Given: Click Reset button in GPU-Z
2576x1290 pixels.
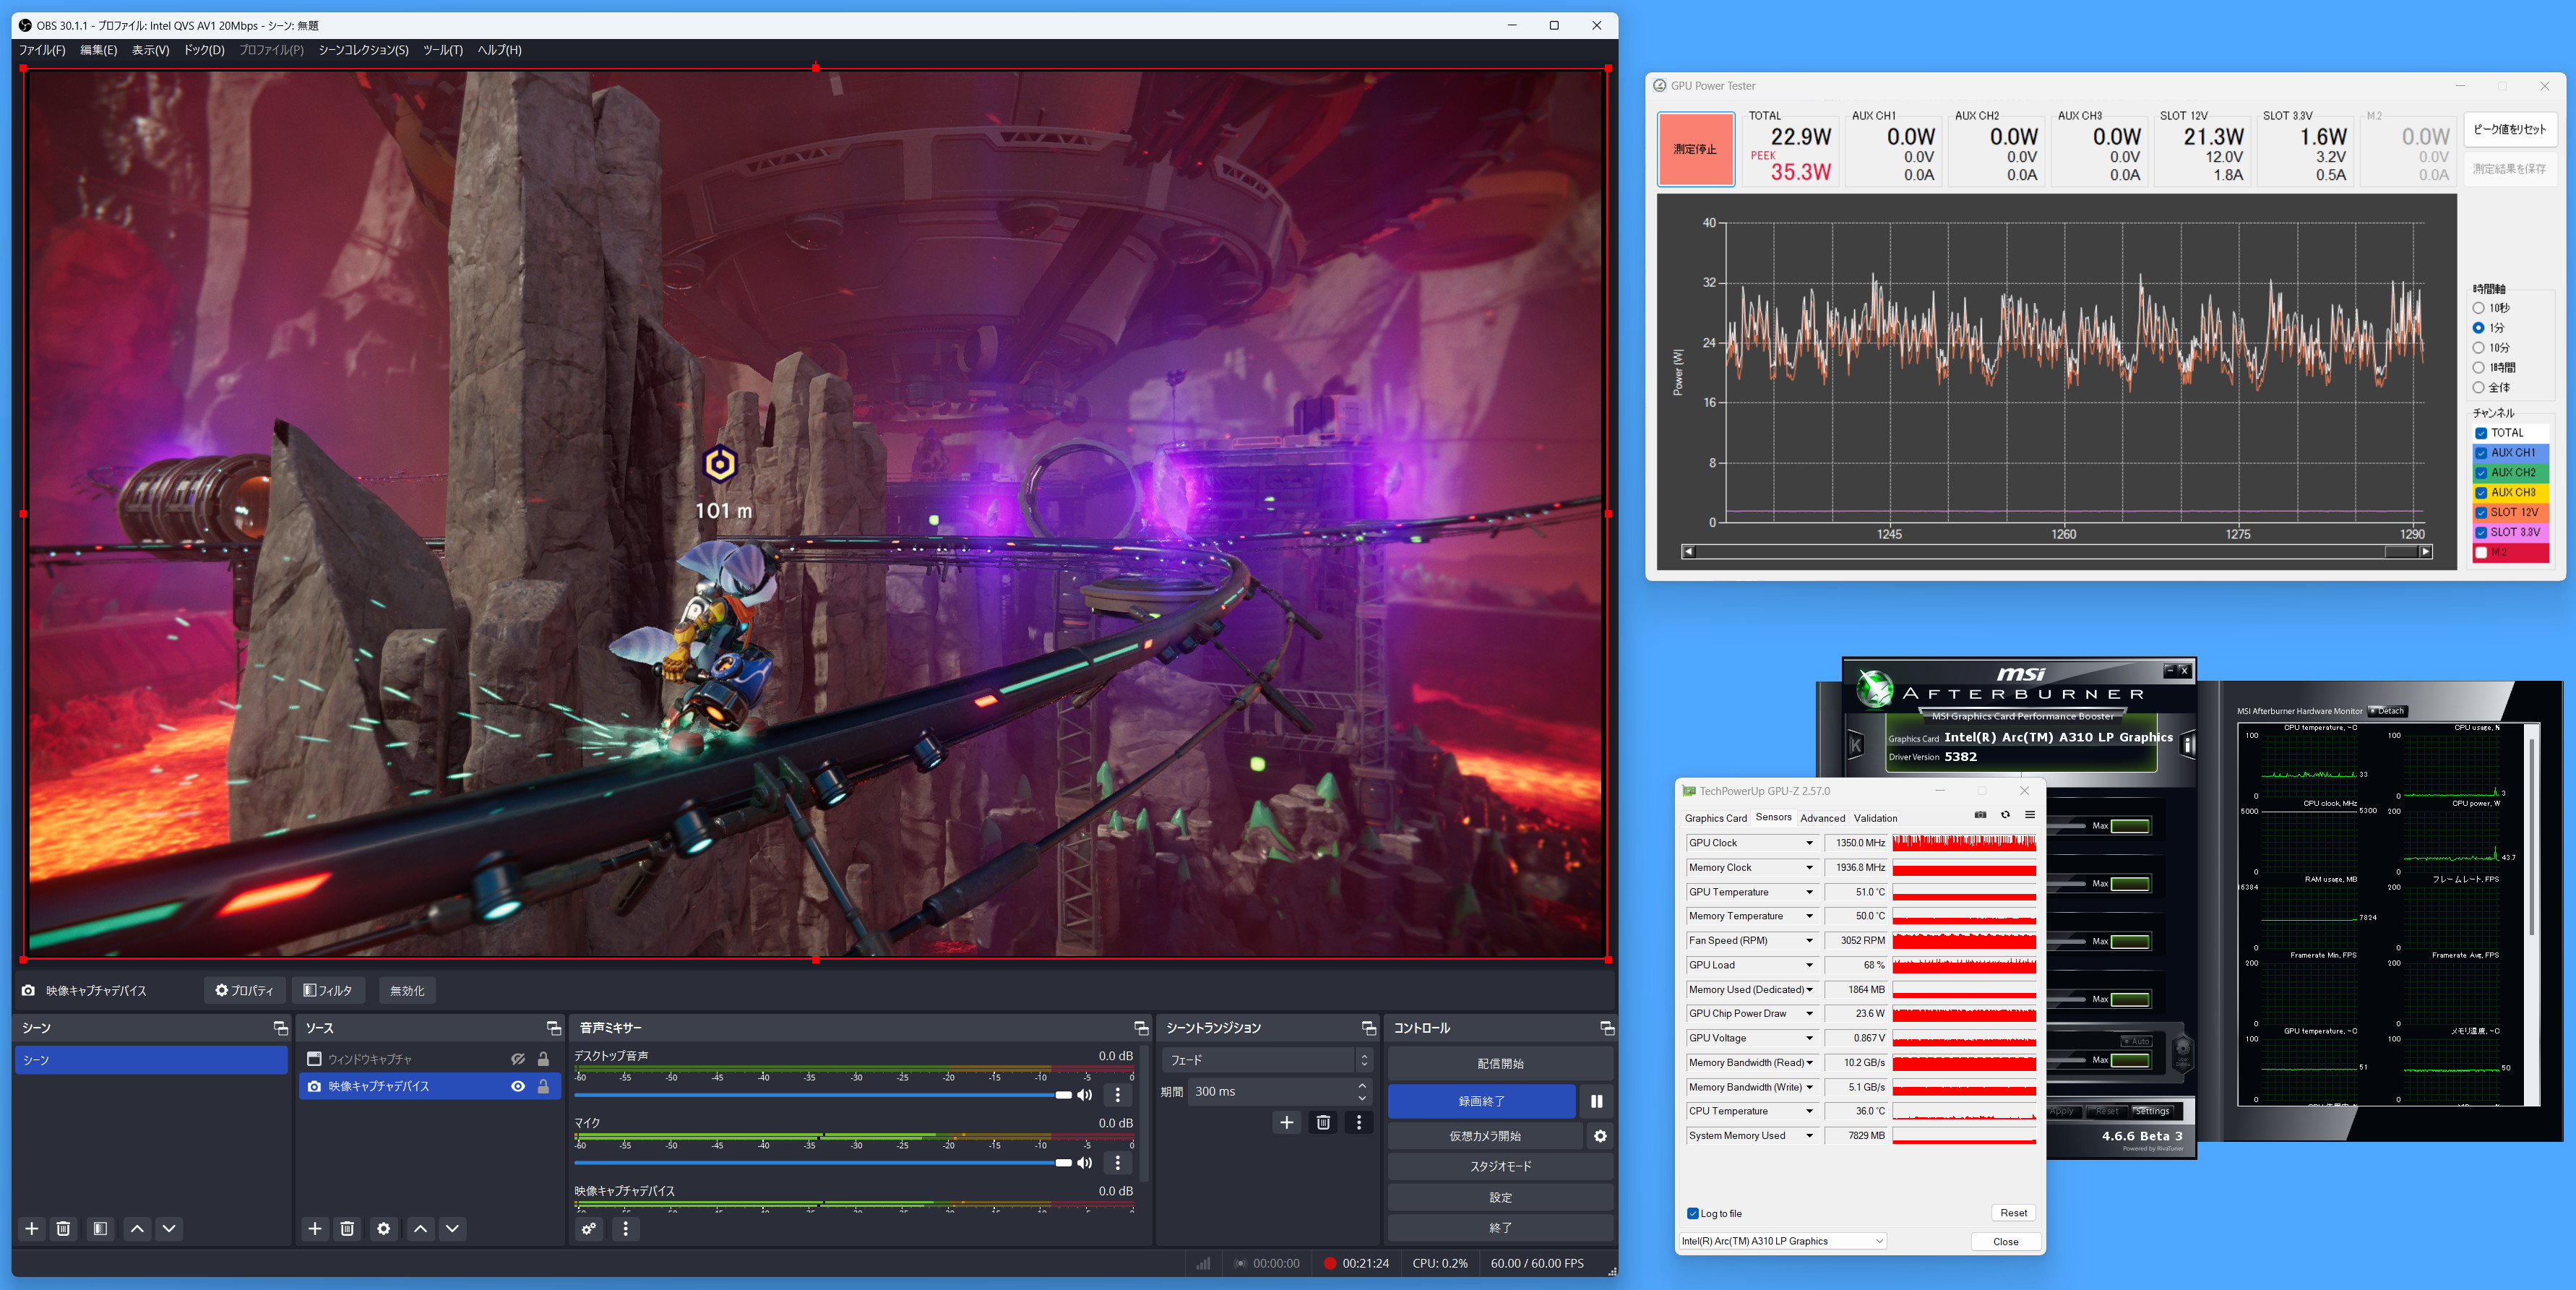Looking at the screenshot, I should pos(2013,1213).
